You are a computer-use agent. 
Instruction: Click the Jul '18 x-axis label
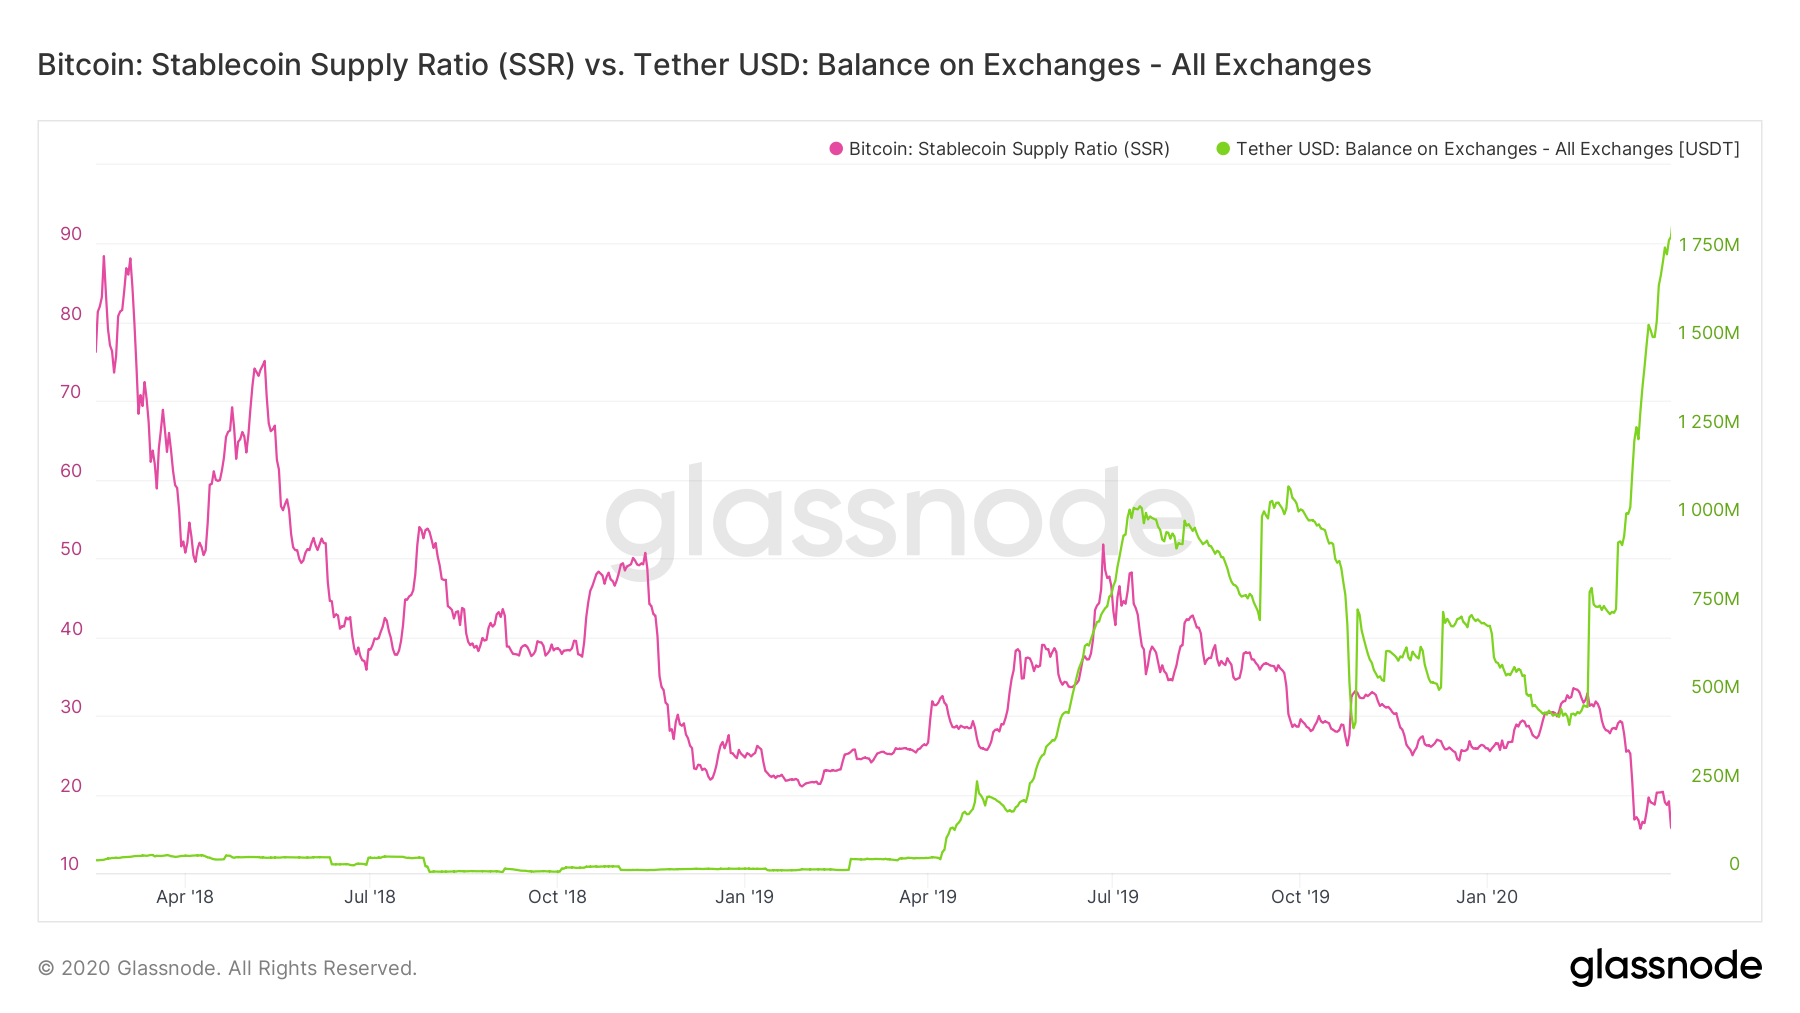(370, 897)
